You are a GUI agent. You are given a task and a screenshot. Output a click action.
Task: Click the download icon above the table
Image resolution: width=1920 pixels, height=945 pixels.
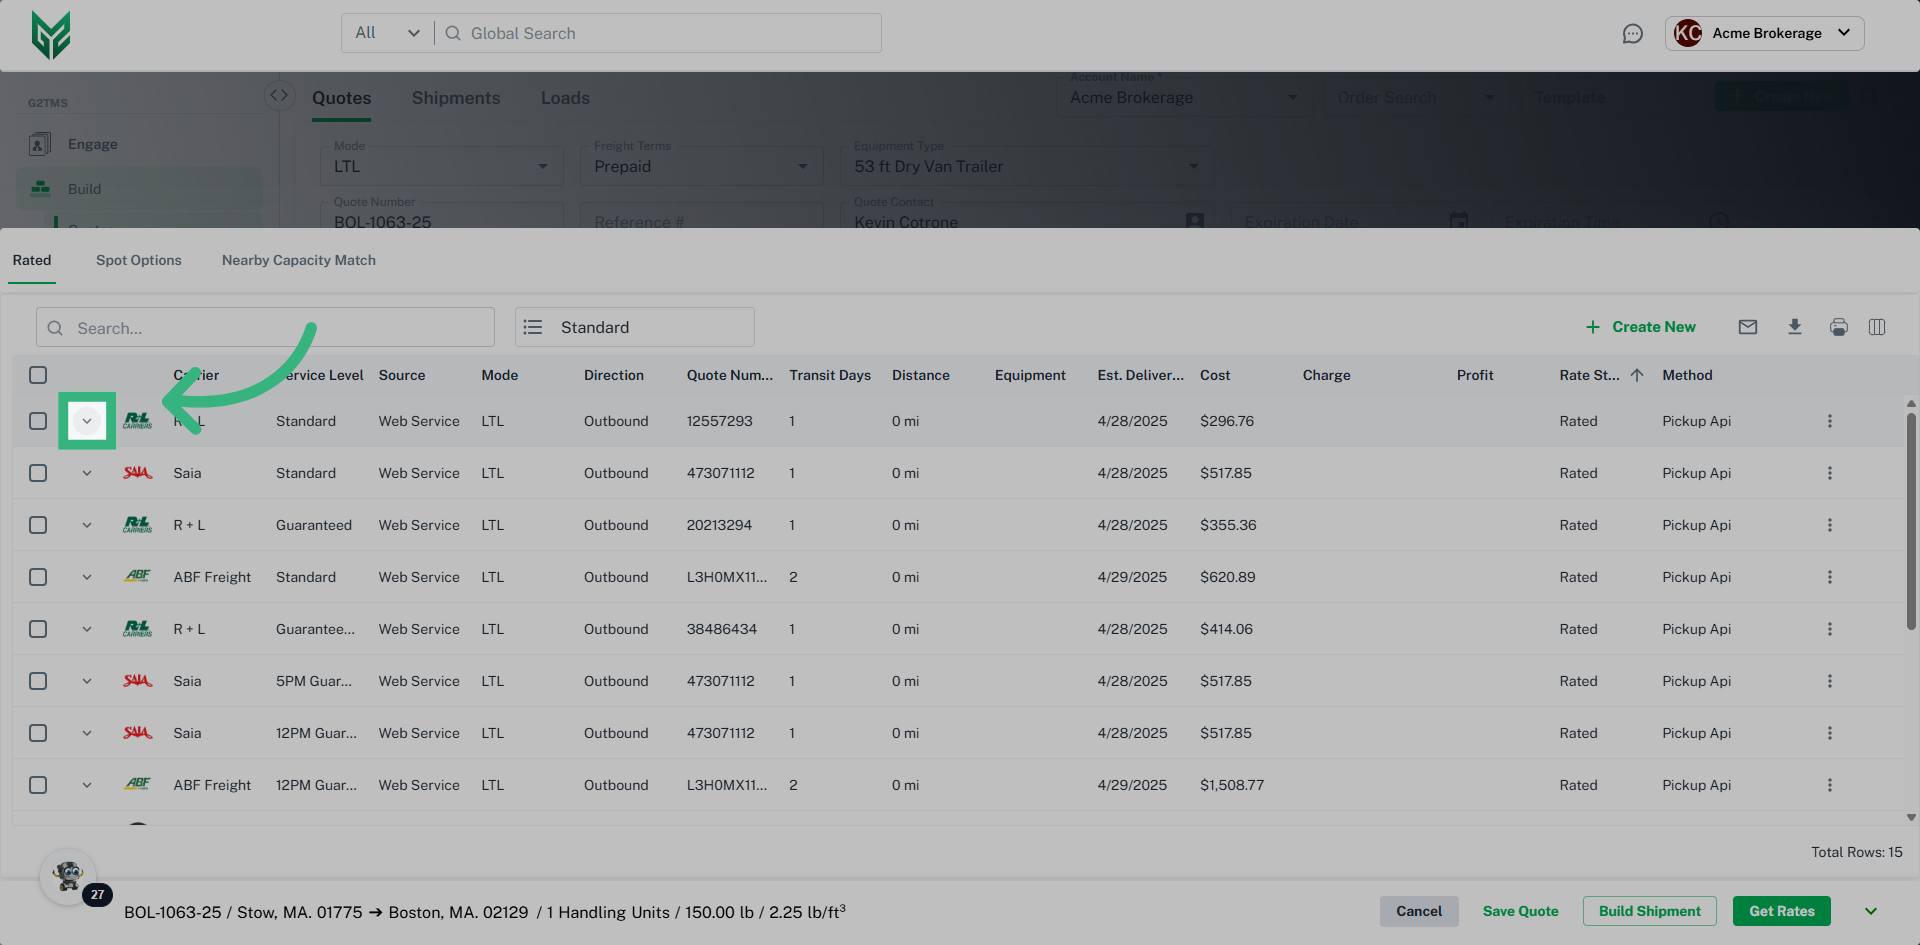click(1794, 327)
